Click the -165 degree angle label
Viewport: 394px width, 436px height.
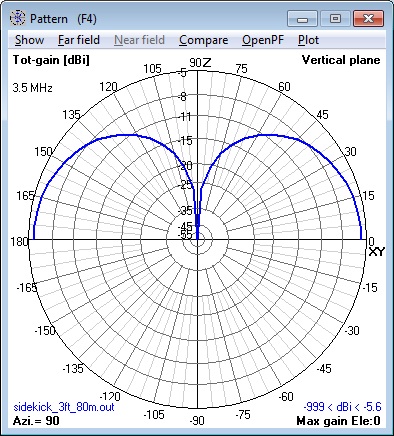pyautogui.click(x=27, y=287)
